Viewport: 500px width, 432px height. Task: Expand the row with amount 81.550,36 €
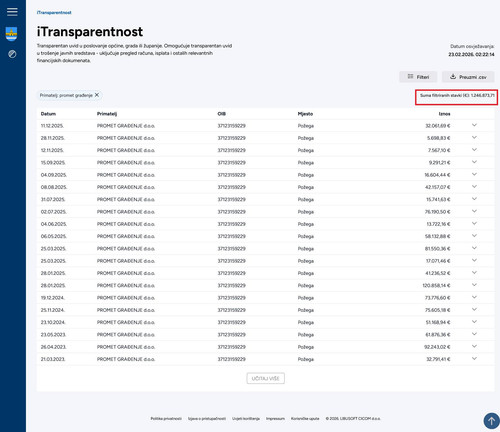[474, 248]
